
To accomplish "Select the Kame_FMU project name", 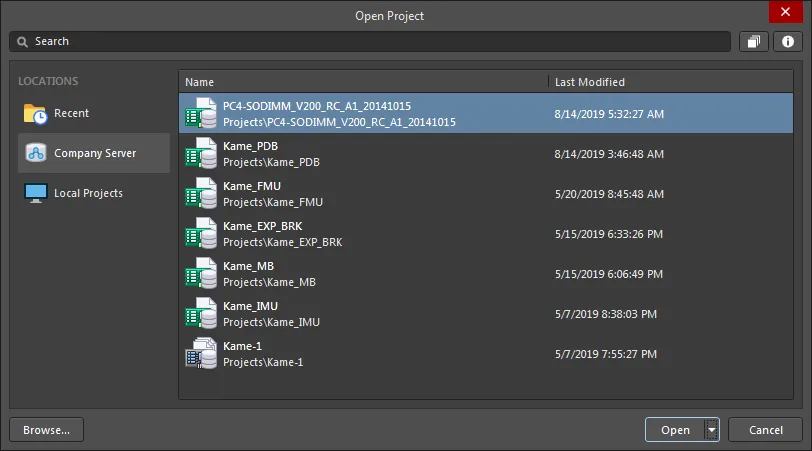I will (x=252, y=186).
